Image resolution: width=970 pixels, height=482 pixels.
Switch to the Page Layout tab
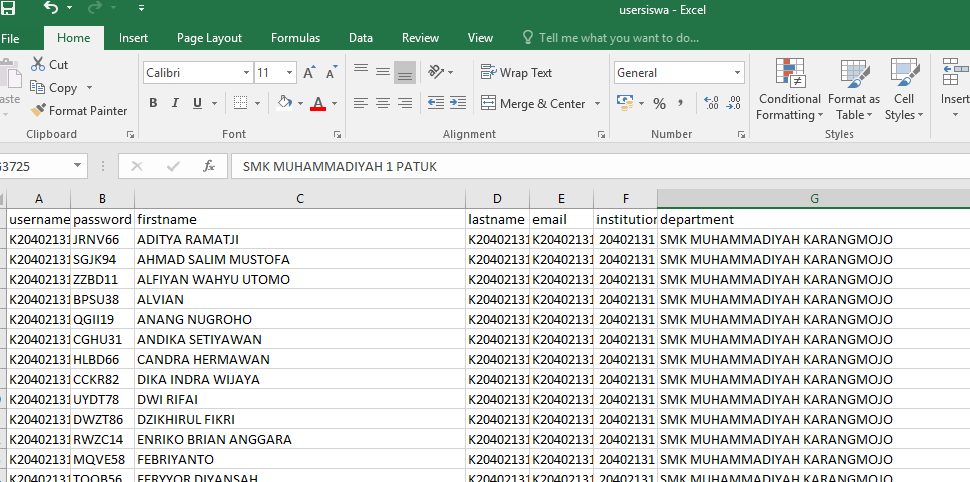(209, 38)
